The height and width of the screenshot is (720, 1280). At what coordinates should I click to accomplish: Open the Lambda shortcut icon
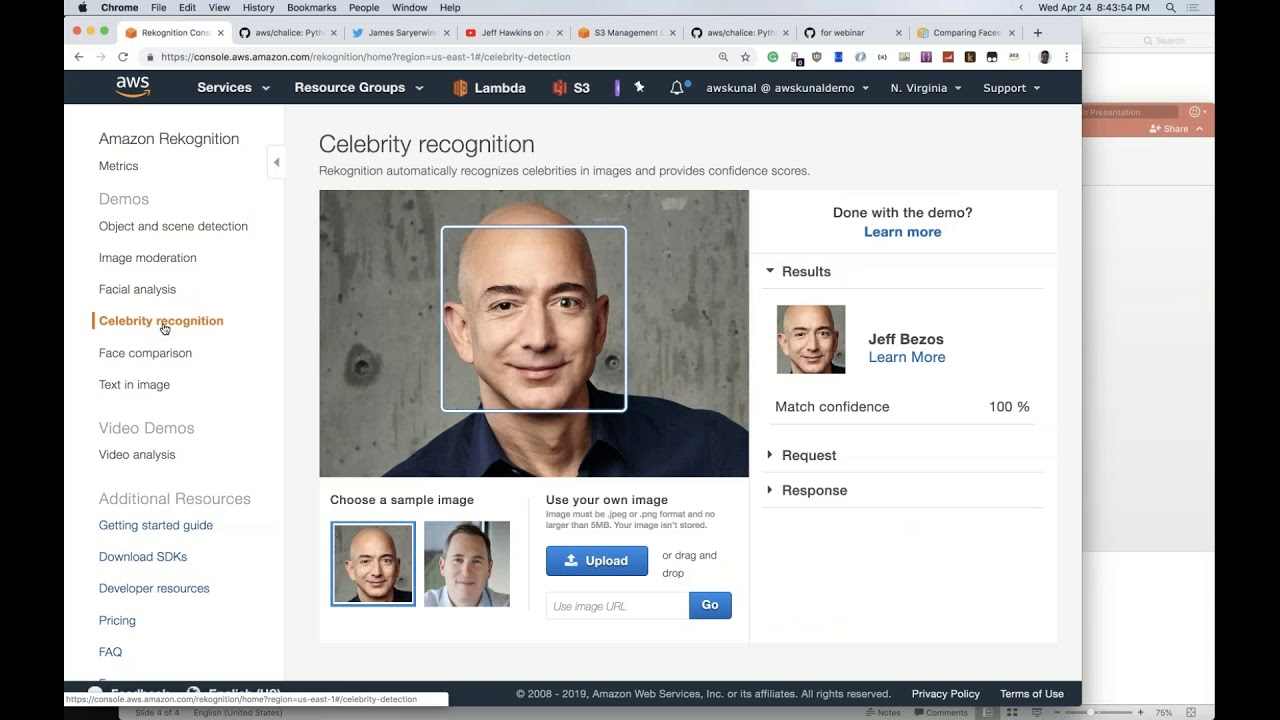(x=460, y=88)
